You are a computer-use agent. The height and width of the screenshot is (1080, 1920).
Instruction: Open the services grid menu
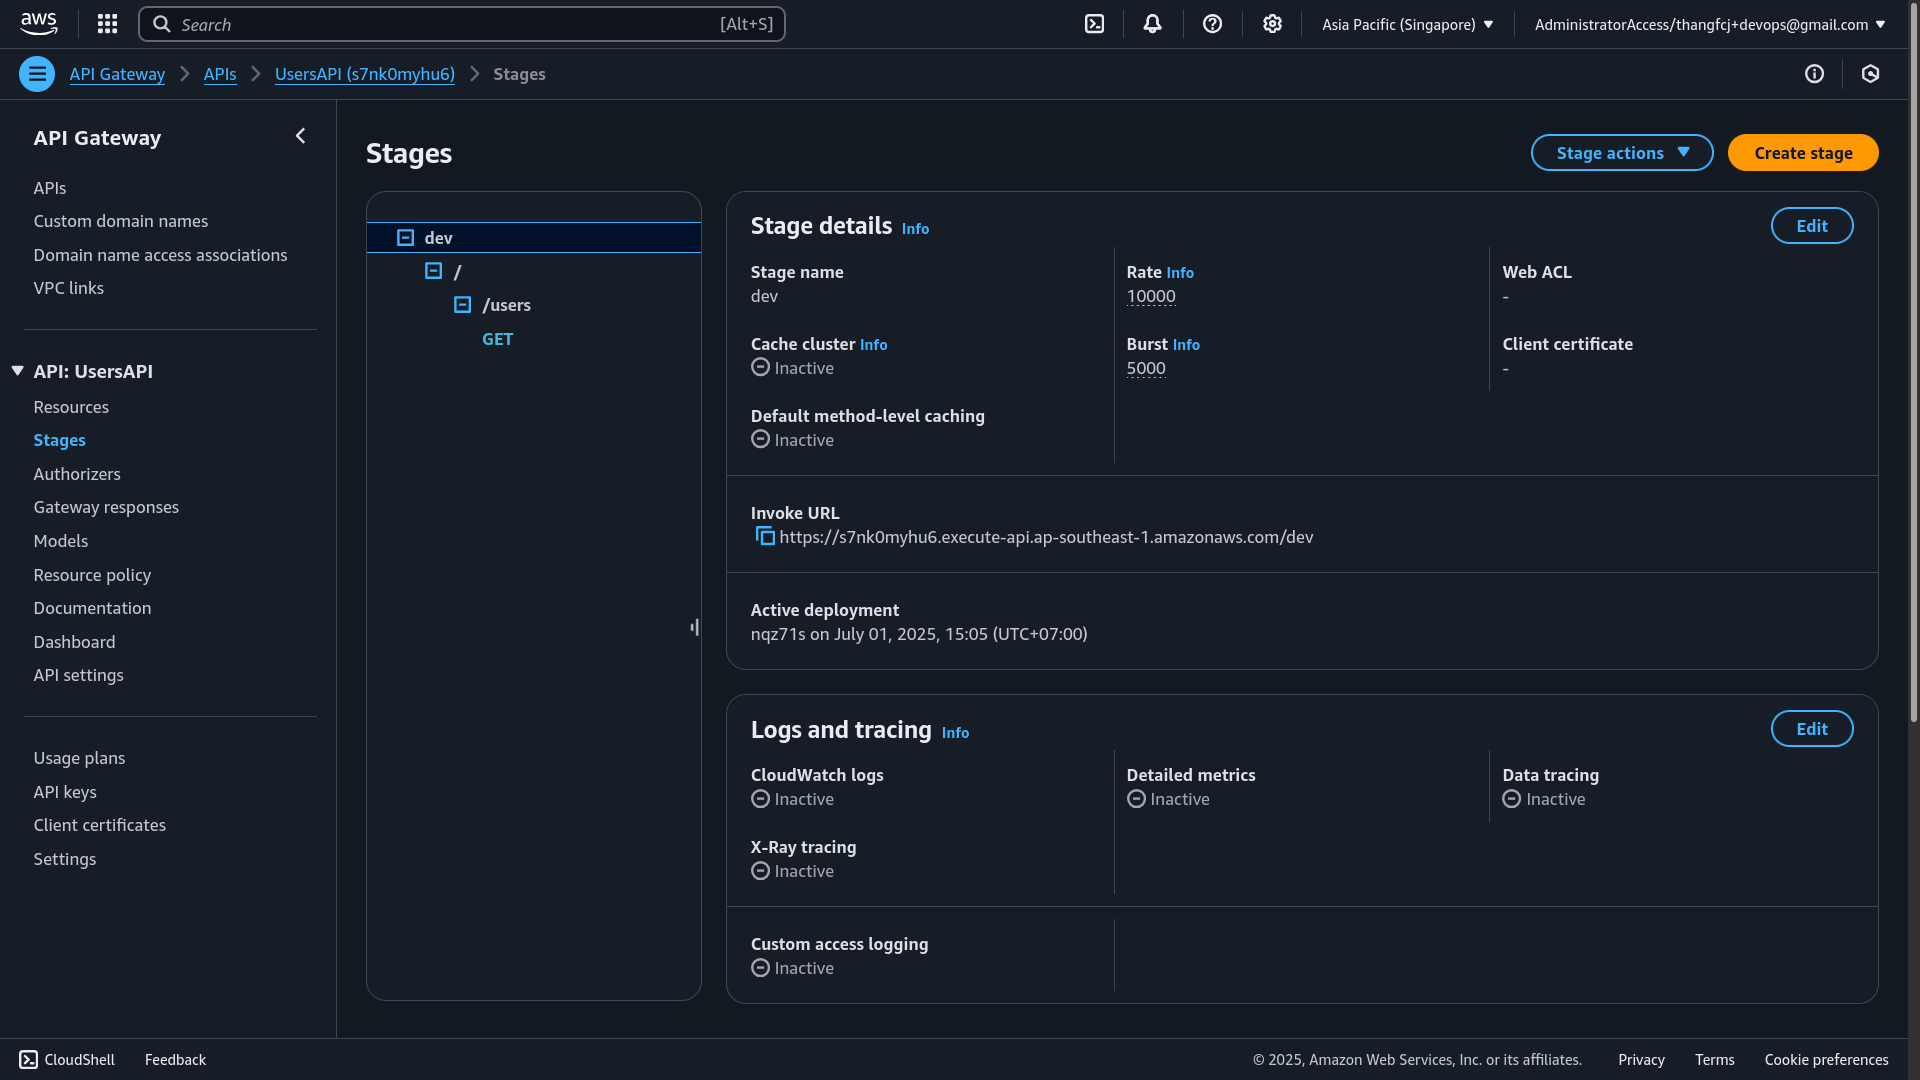pyautogui.click(x=108, y=24)
